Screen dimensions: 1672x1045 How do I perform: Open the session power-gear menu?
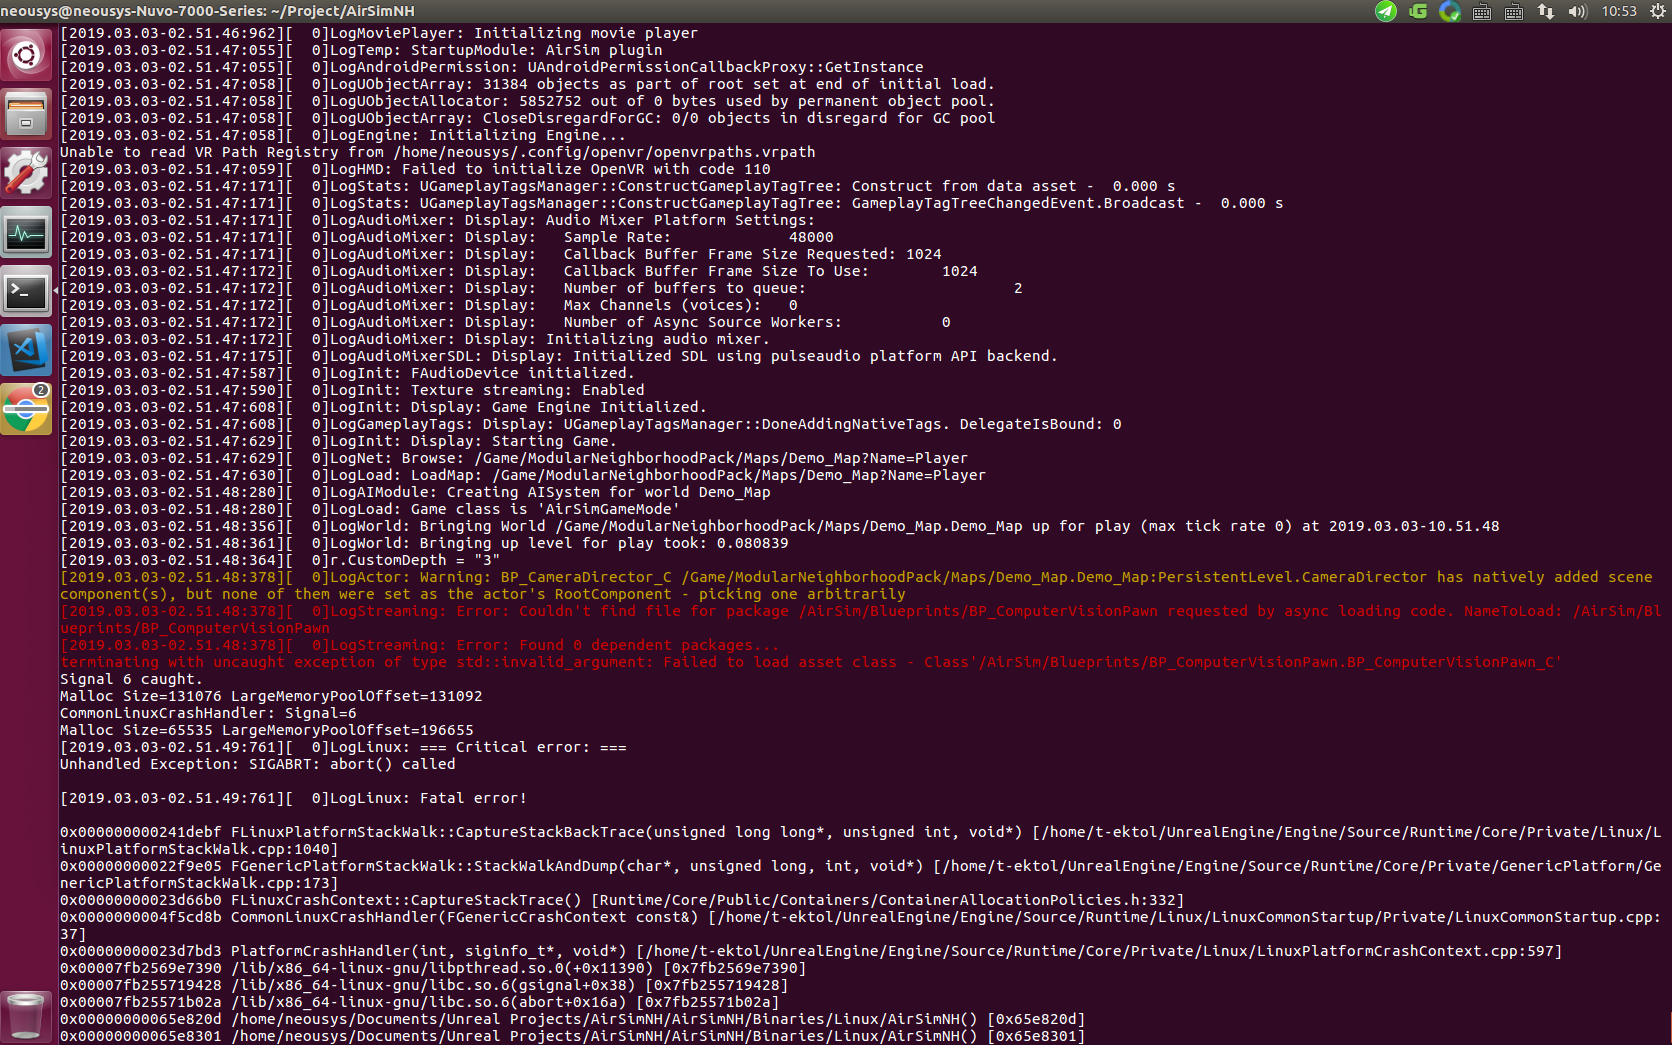tap(1657, 11)
